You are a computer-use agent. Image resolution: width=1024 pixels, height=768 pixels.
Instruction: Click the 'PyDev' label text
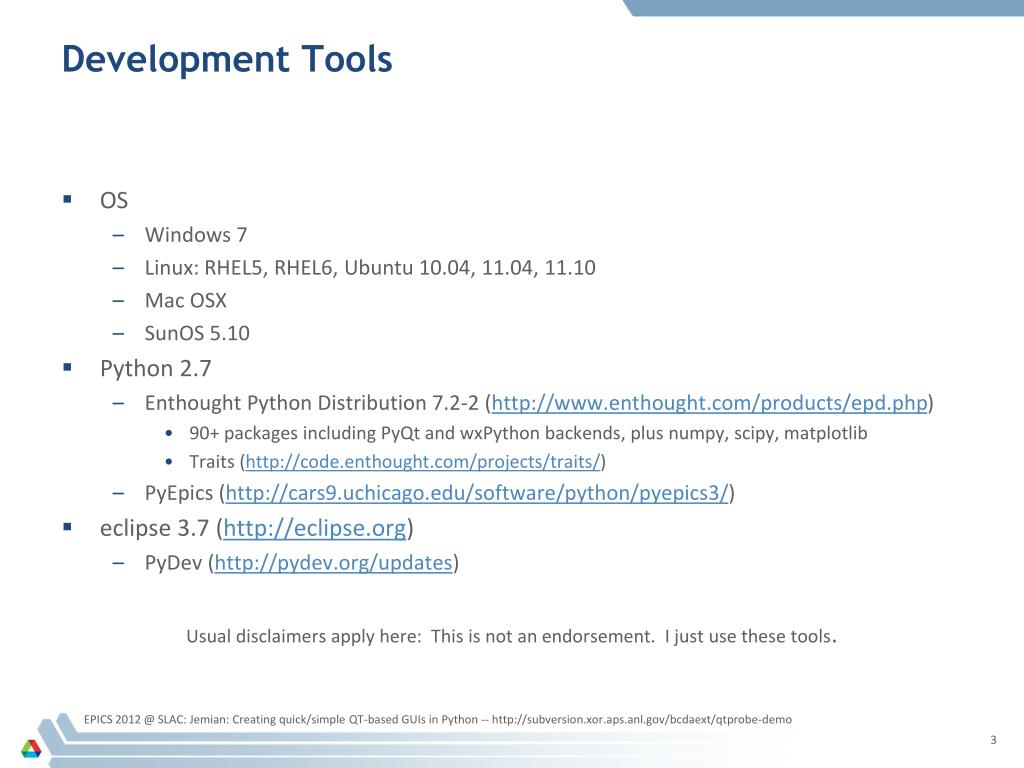(x=173, y=562)
